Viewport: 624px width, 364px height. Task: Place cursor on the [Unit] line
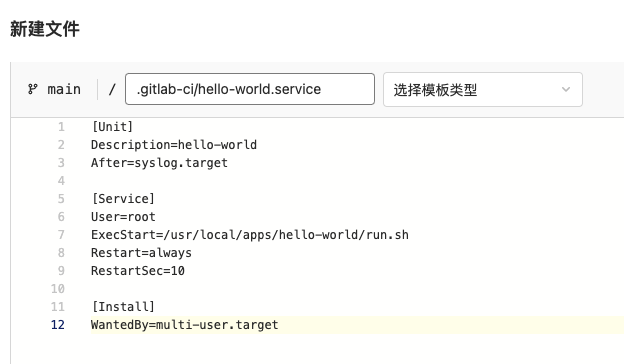112,127
